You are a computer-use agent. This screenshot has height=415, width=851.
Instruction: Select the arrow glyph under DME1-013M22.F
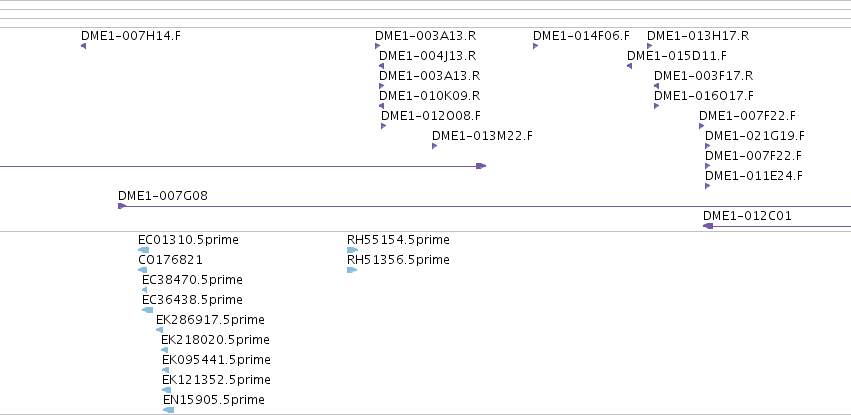435,146
